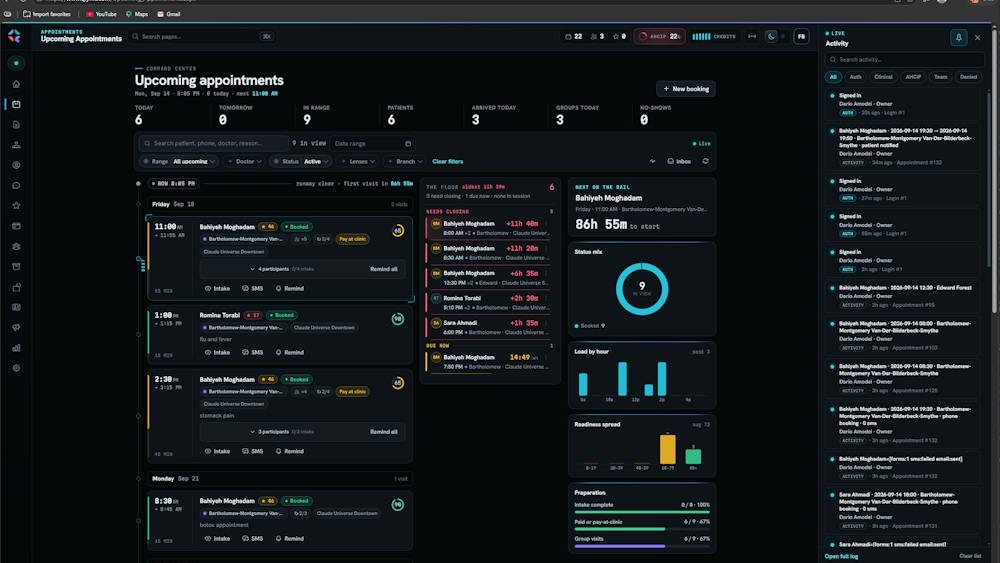
Task: Click the people count 3 in the top bar
Action: click(x=598, y=36)
